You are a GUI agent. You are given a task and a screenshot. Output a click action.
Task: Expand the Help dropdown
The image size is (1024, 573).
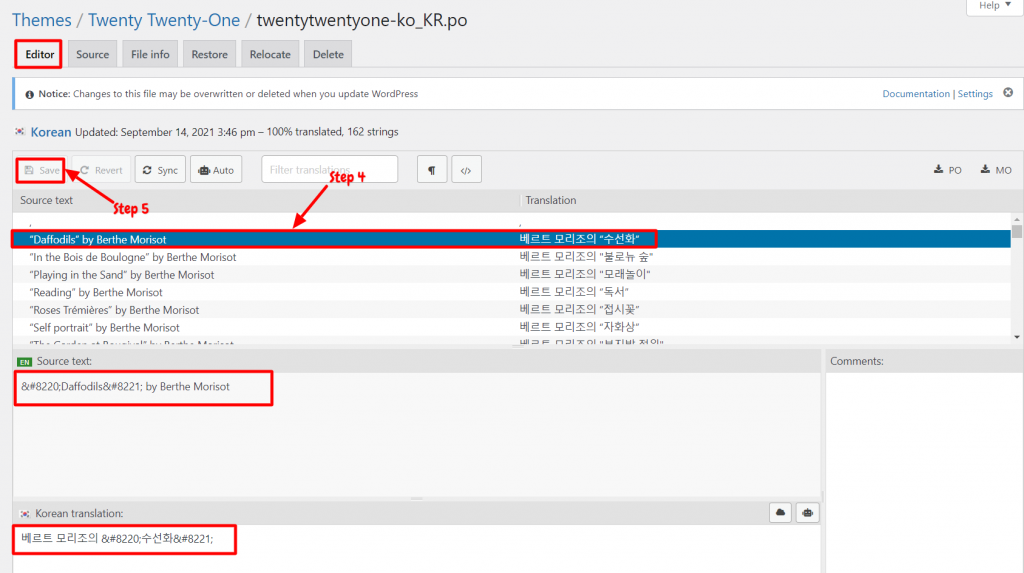995,6
